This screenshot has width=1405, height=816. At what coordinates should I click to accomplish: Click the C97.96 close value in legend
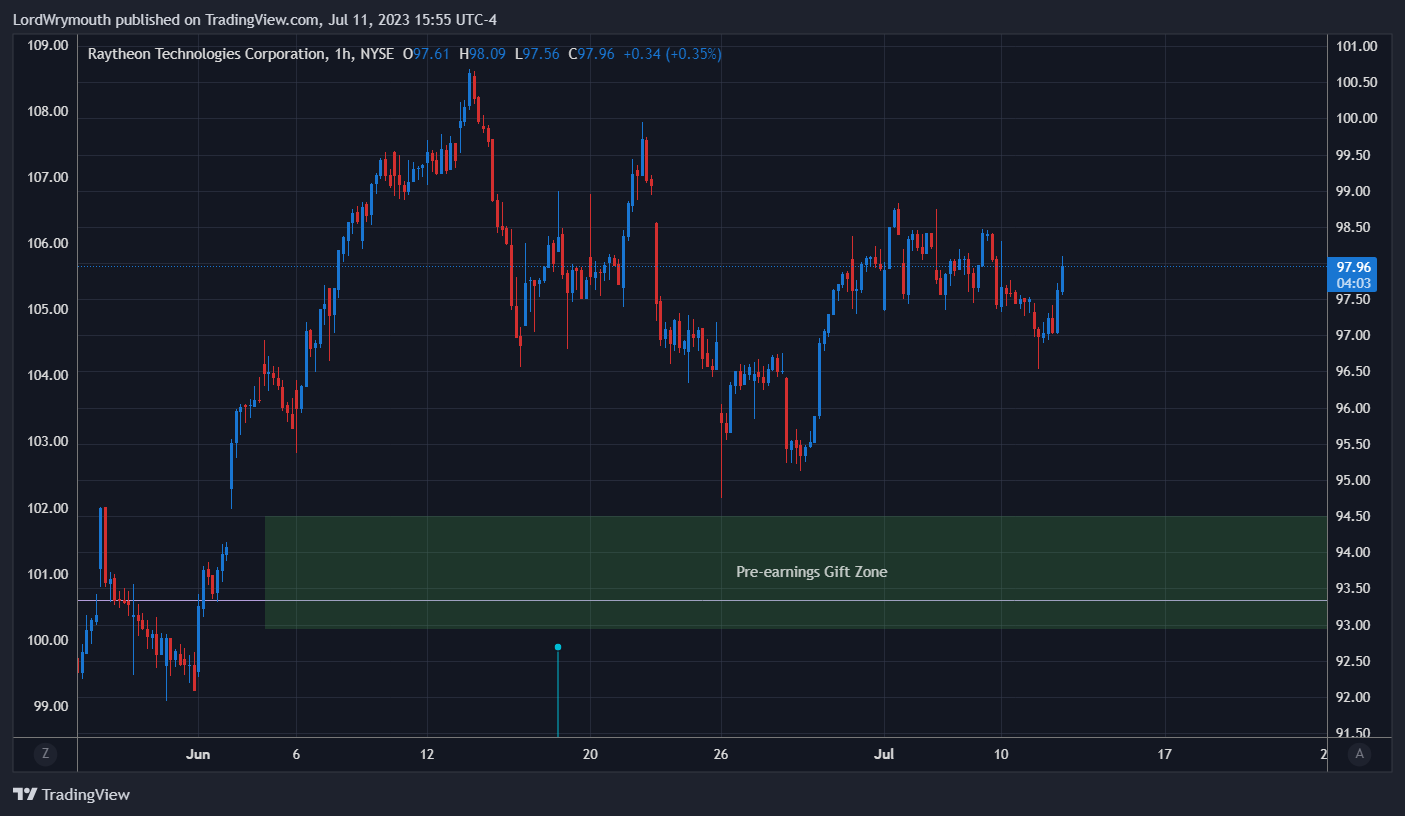click(x=591, y=54)
